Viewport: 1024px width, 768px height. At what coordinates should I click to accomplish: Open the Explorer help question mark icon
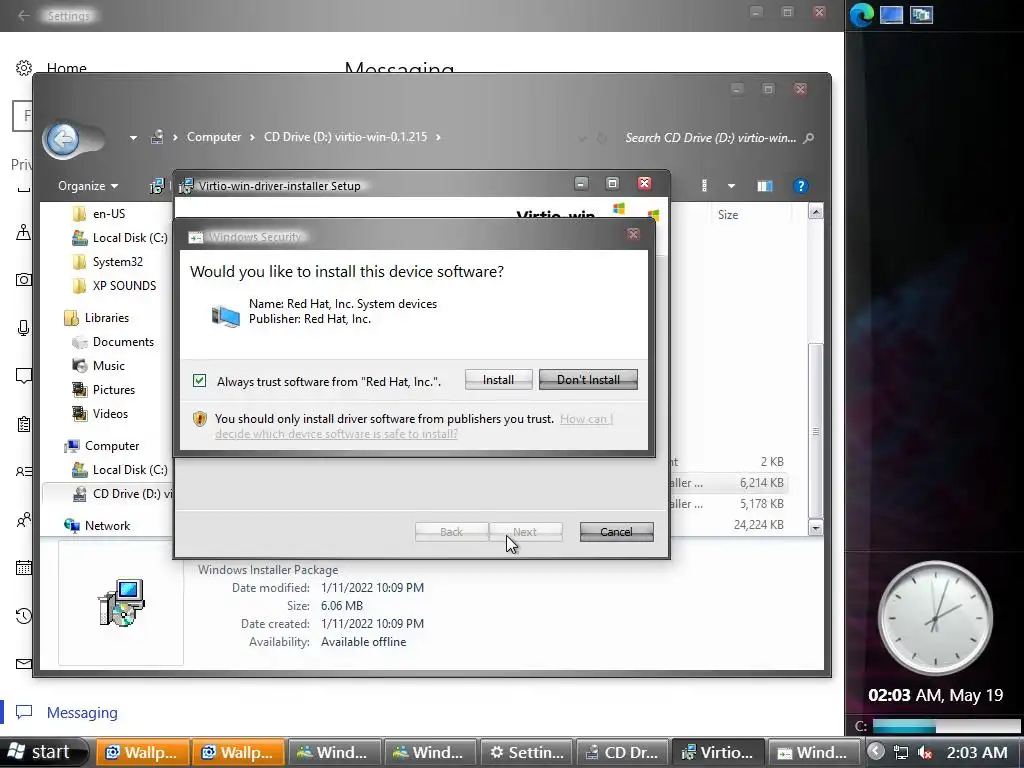pyautogui.click(x=801, y=186)
